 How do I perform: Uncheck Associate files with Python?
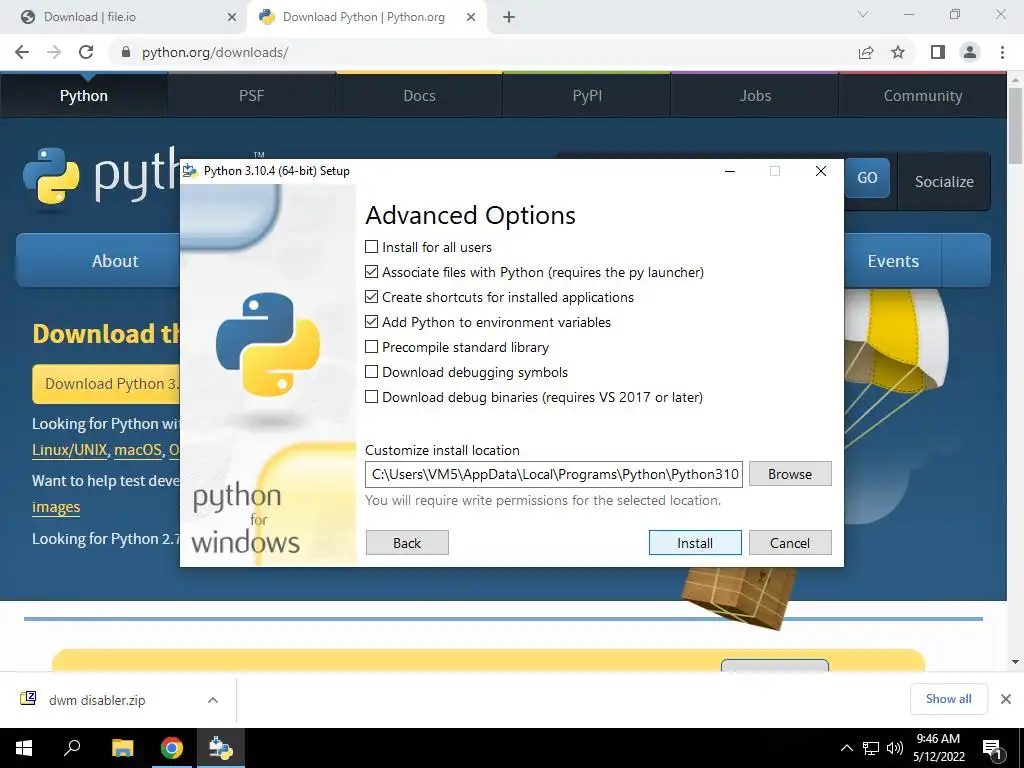372,272
